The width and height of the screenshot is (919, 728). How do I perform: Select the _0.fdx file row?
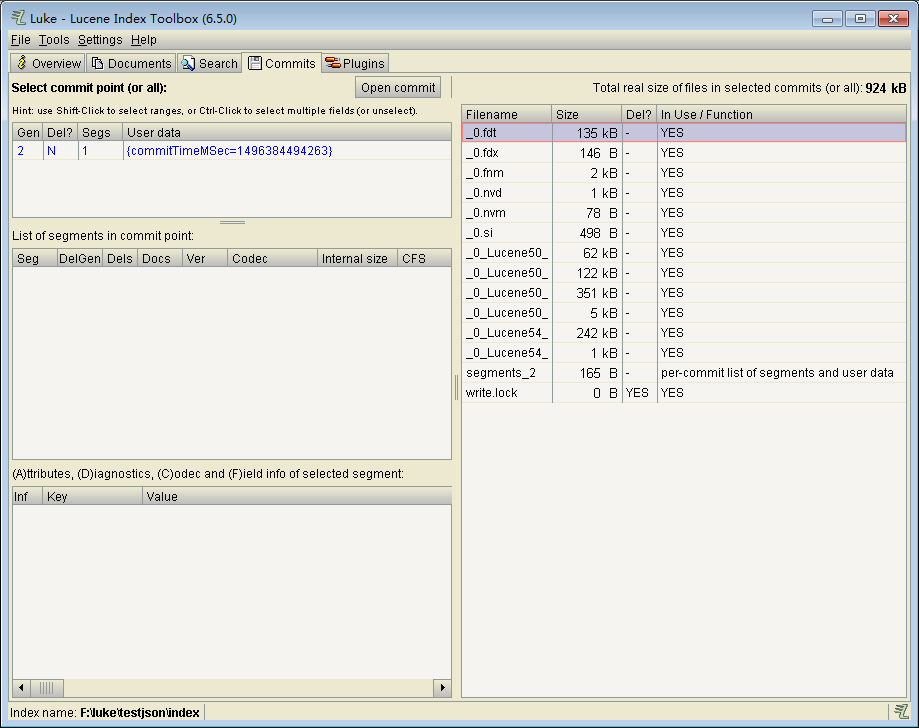point(684,153)
